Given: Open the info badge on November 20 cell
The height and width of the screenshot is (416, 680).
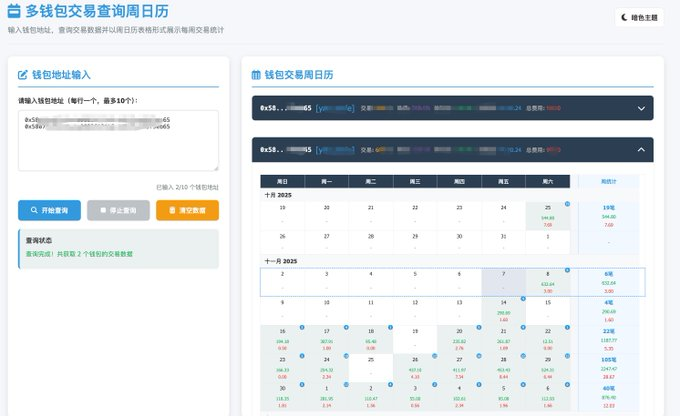Looking at the screenshot, I should 479,327.
